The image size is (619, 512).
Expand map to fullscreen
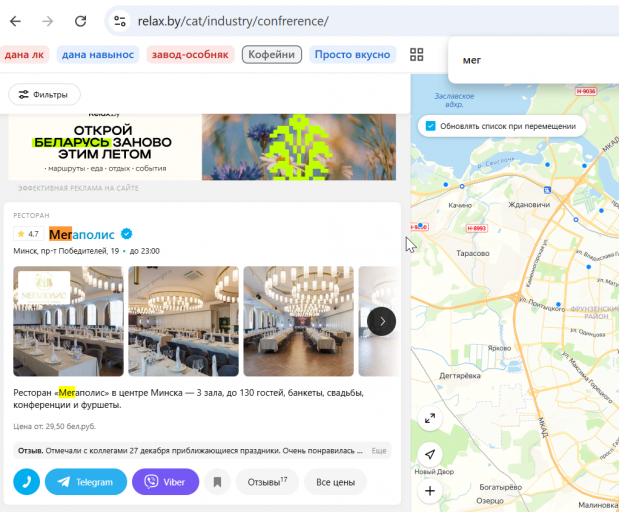click(x=430, y=418)
